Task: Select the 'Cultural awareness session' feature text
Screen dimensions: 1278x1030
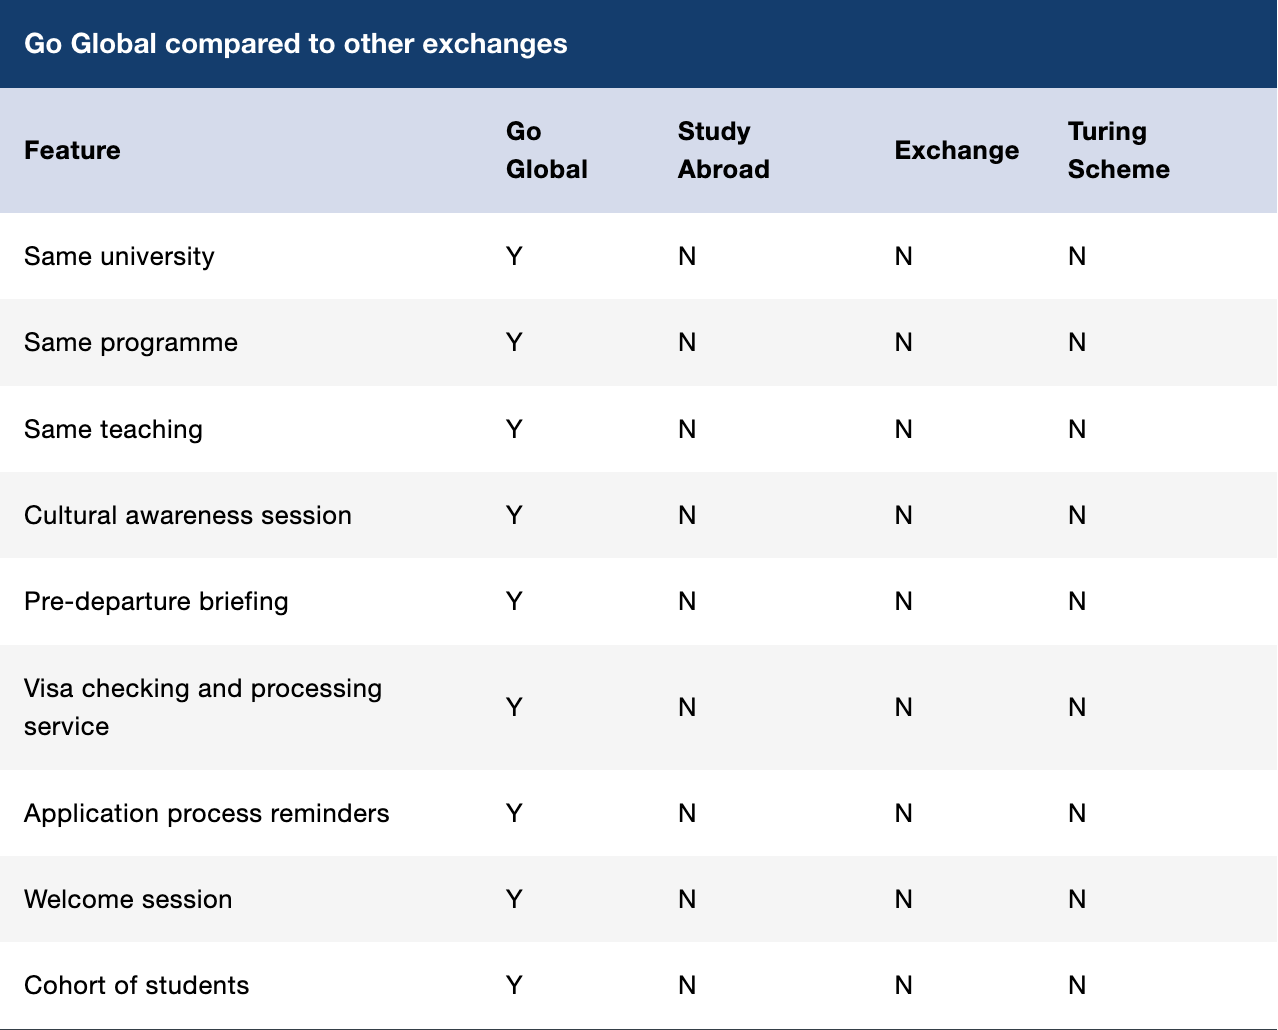Action: click(x=188, y=515)
